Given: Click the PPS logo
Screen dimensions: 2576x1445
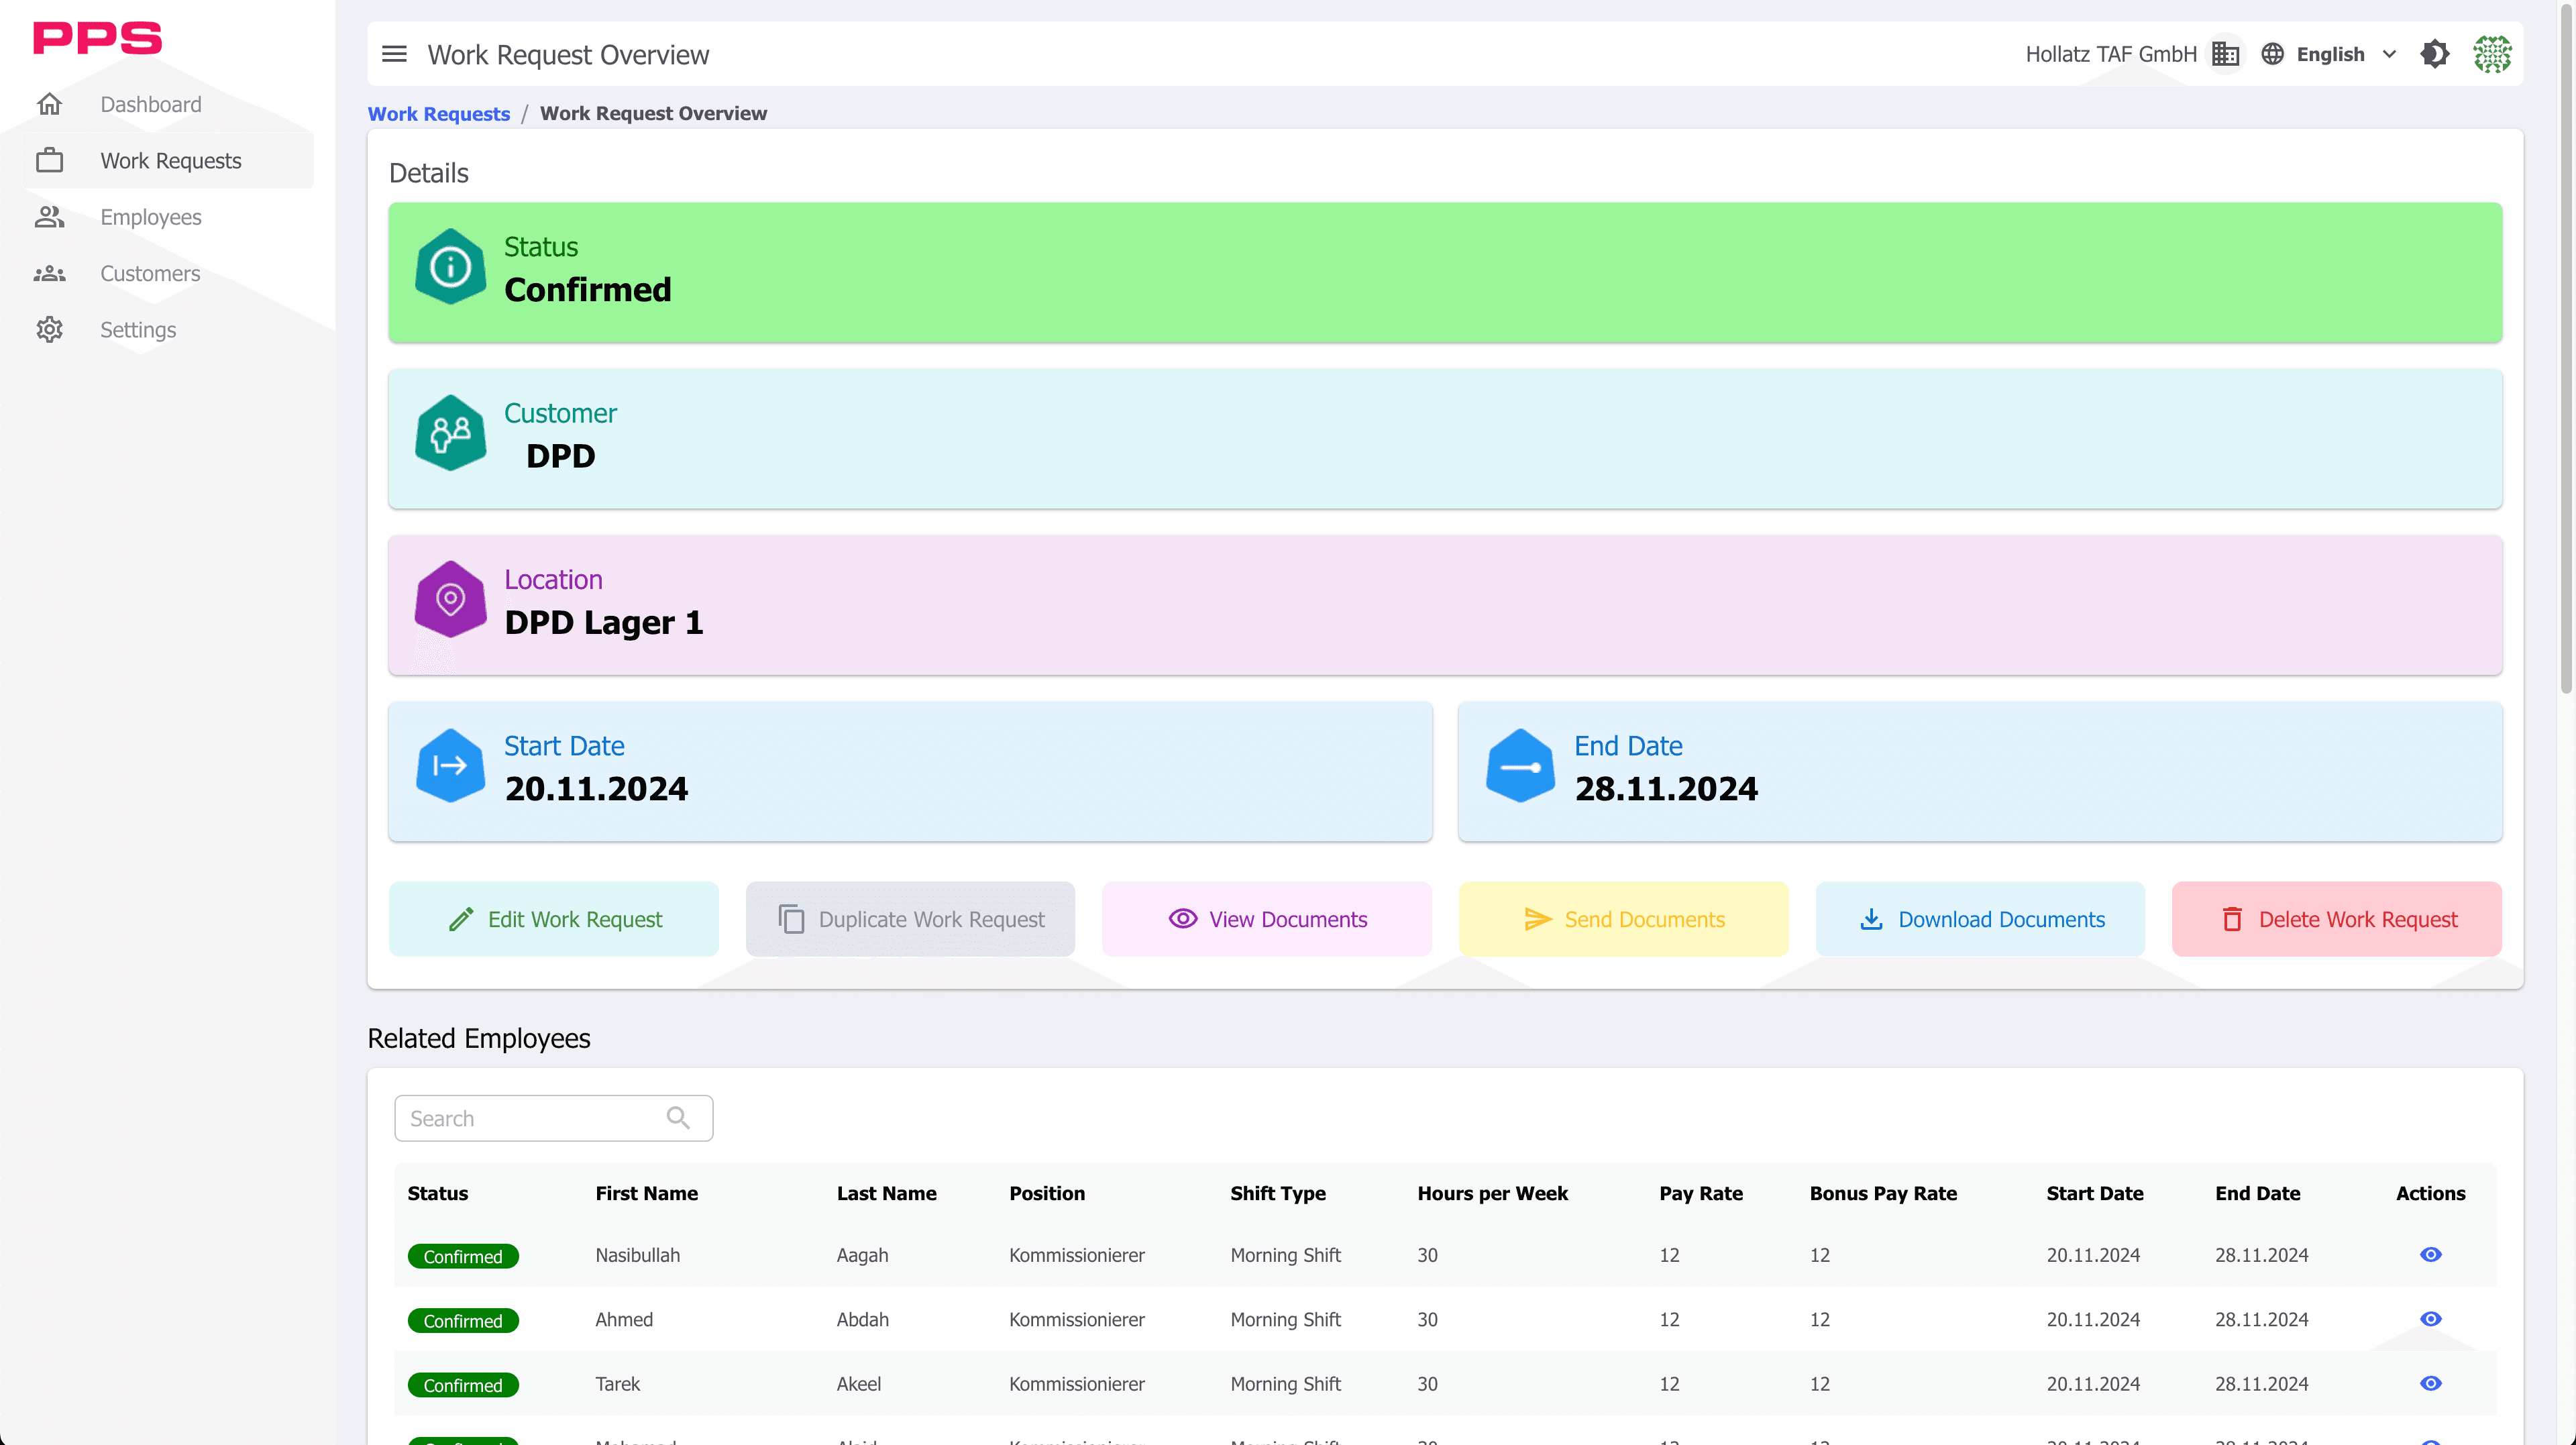Looking at the screenshot, I should [97, 38].
